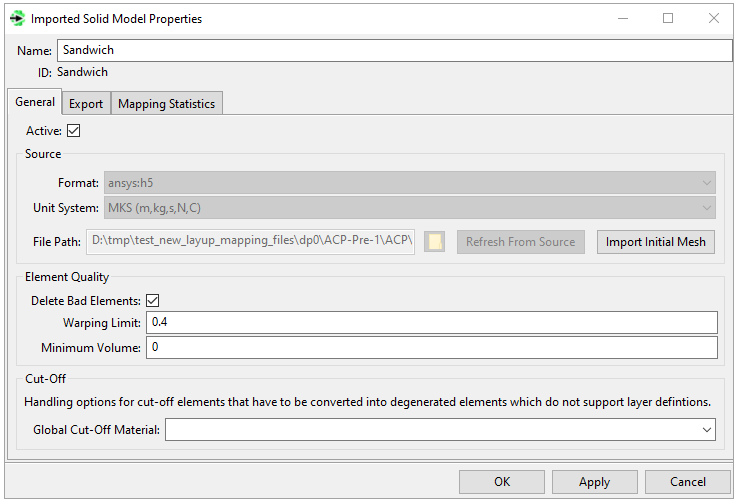This screenshot has height=502, width=737.
Task: Minimize the Imported Solid Model Properties window
Action: [x=622, y=18]
